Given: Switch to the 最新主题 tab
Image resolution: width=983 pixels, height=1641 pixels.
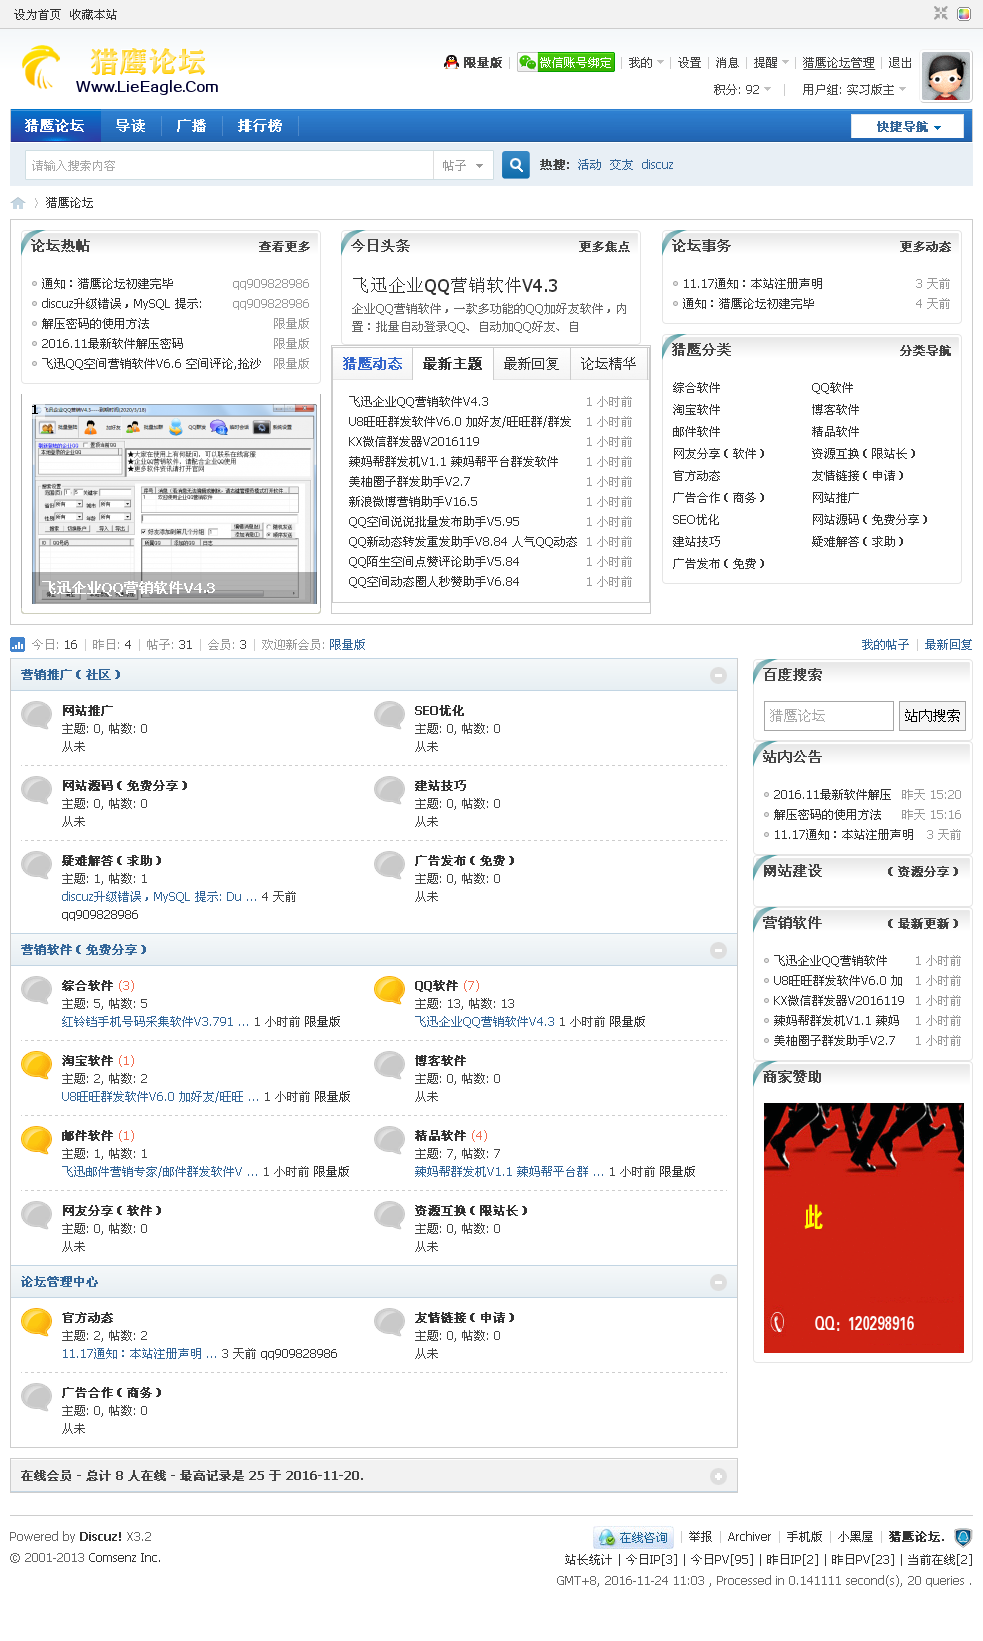Looking at the screenshot, I should 452,364.
